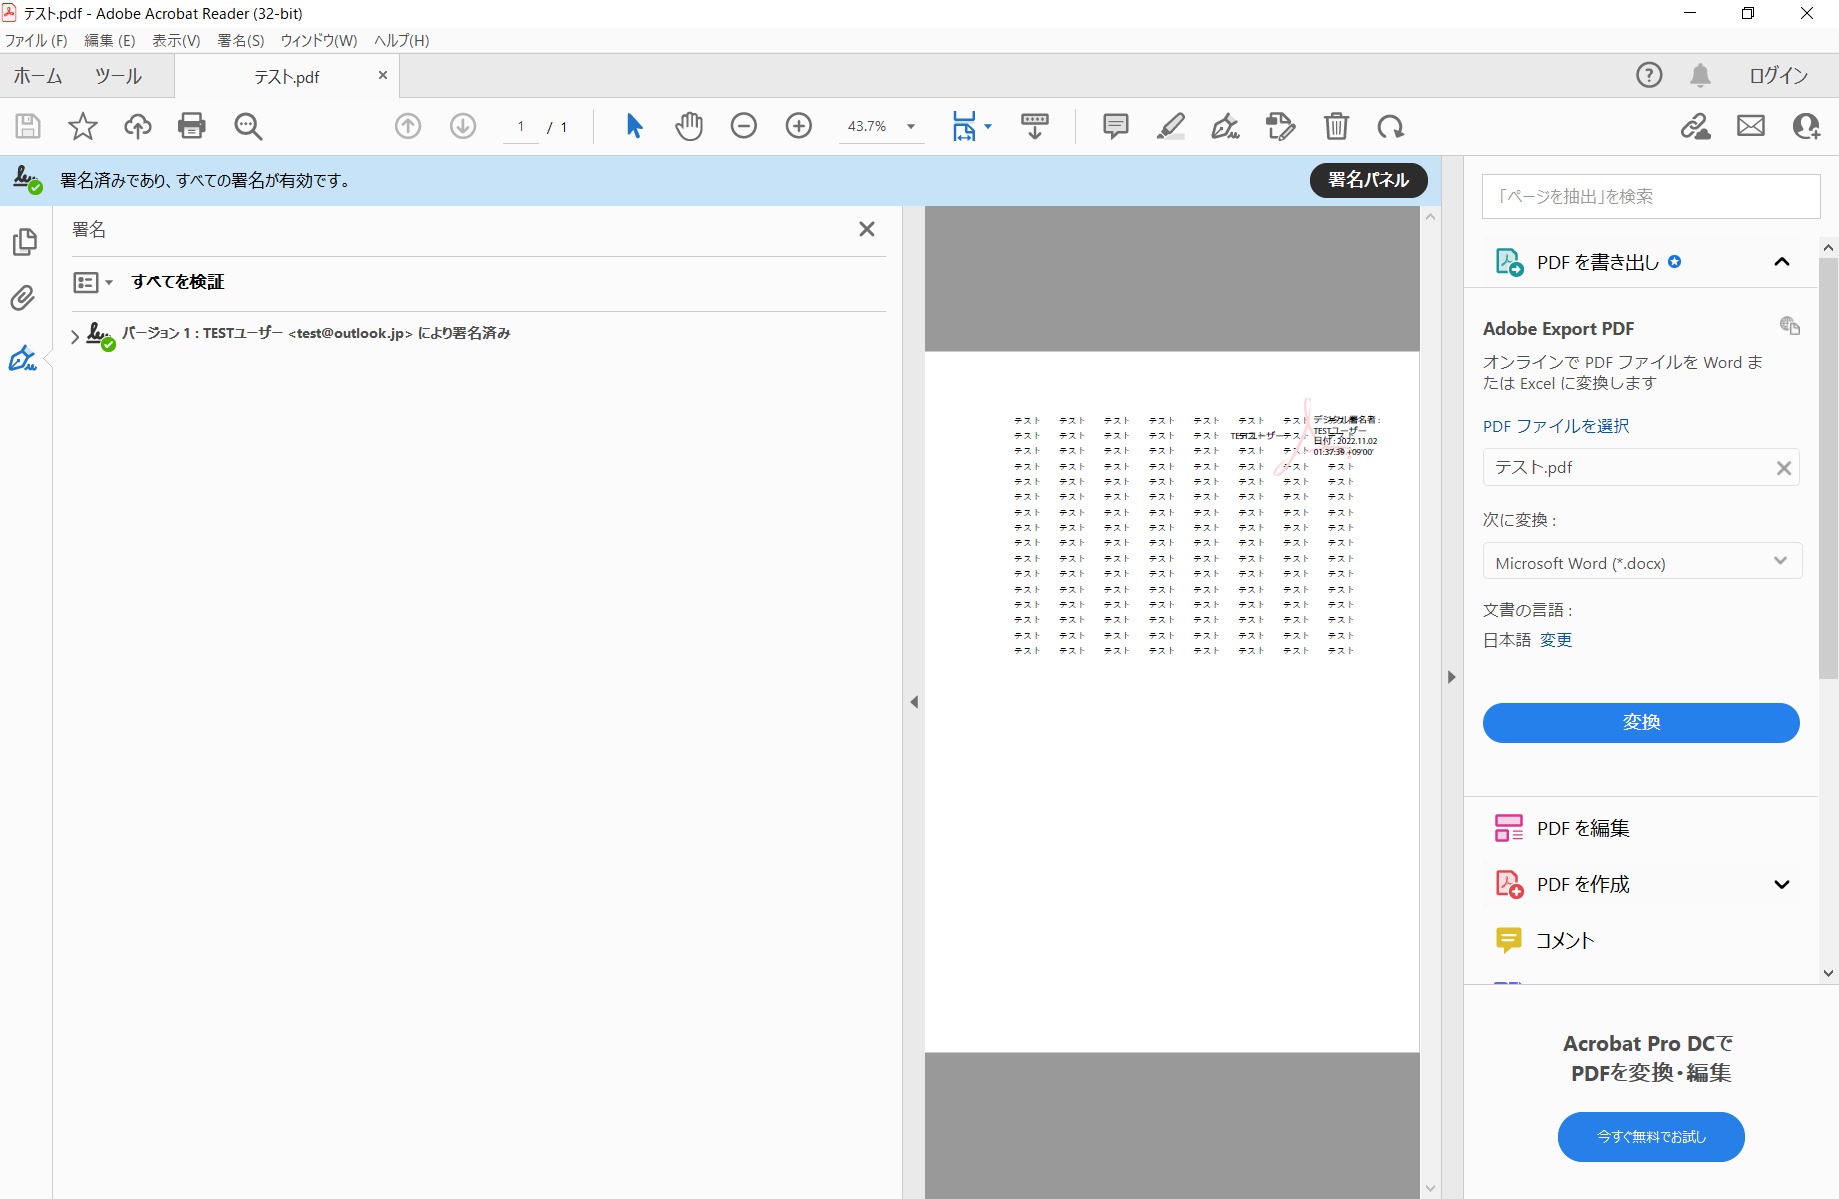Open the Microsoft Word format dropdown

[1641, 562]
